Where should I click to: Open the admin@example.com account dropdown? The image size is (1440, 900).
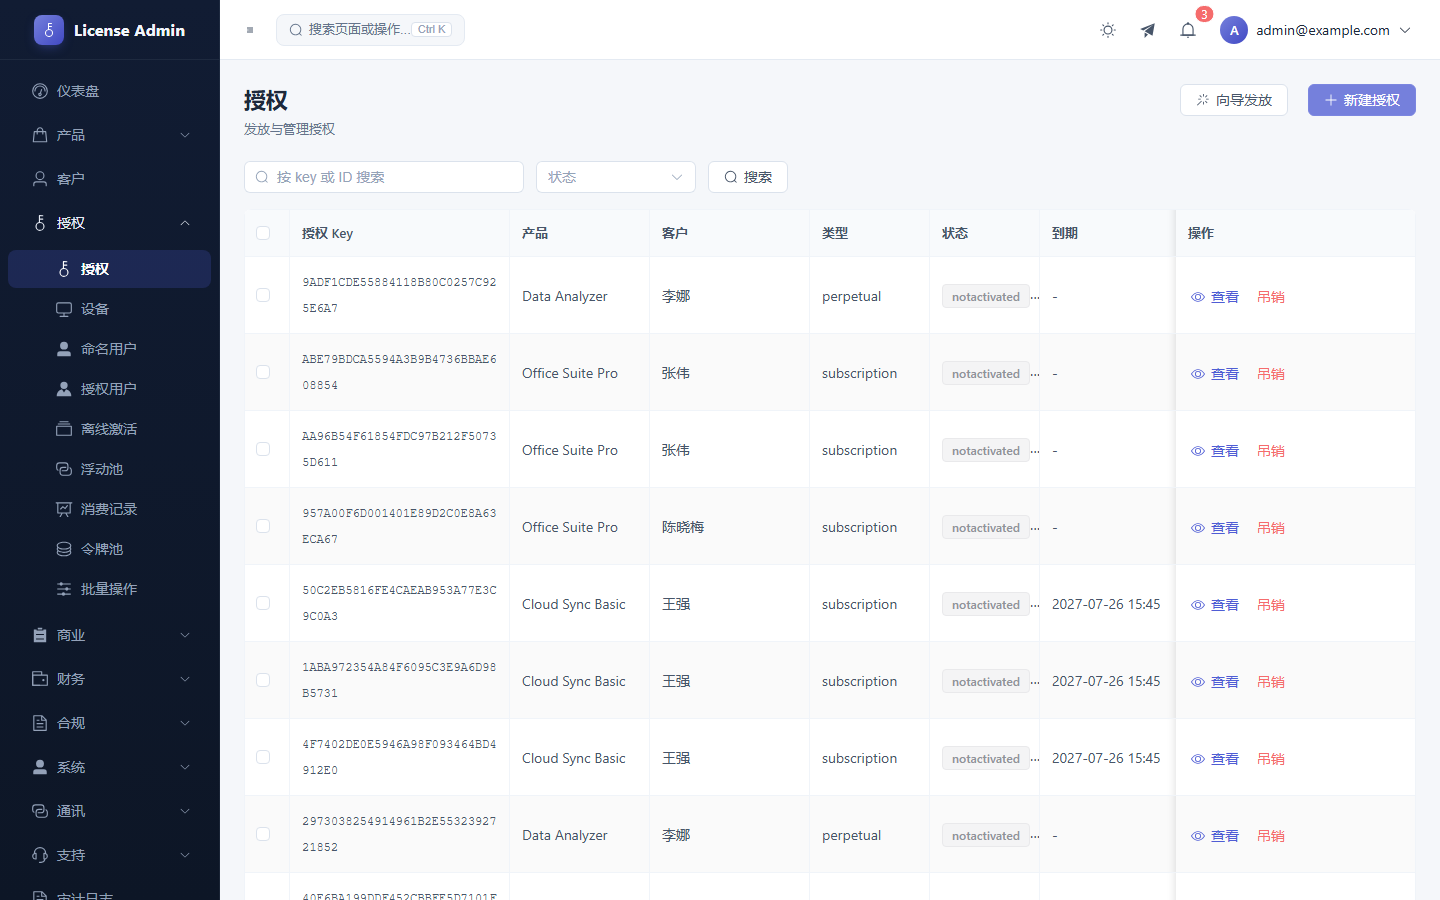(1316, 30)
